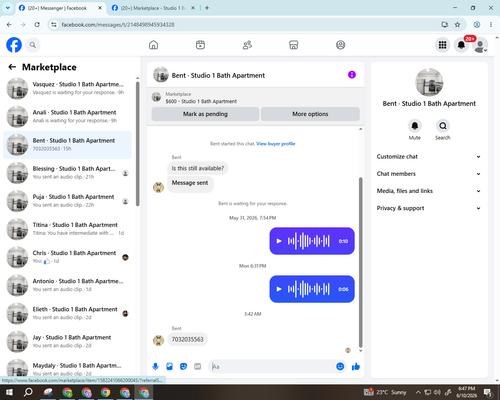500x400 pixels.
Task: Open Blessing Studio 1 Bath chat
Action: pos(68,173)
